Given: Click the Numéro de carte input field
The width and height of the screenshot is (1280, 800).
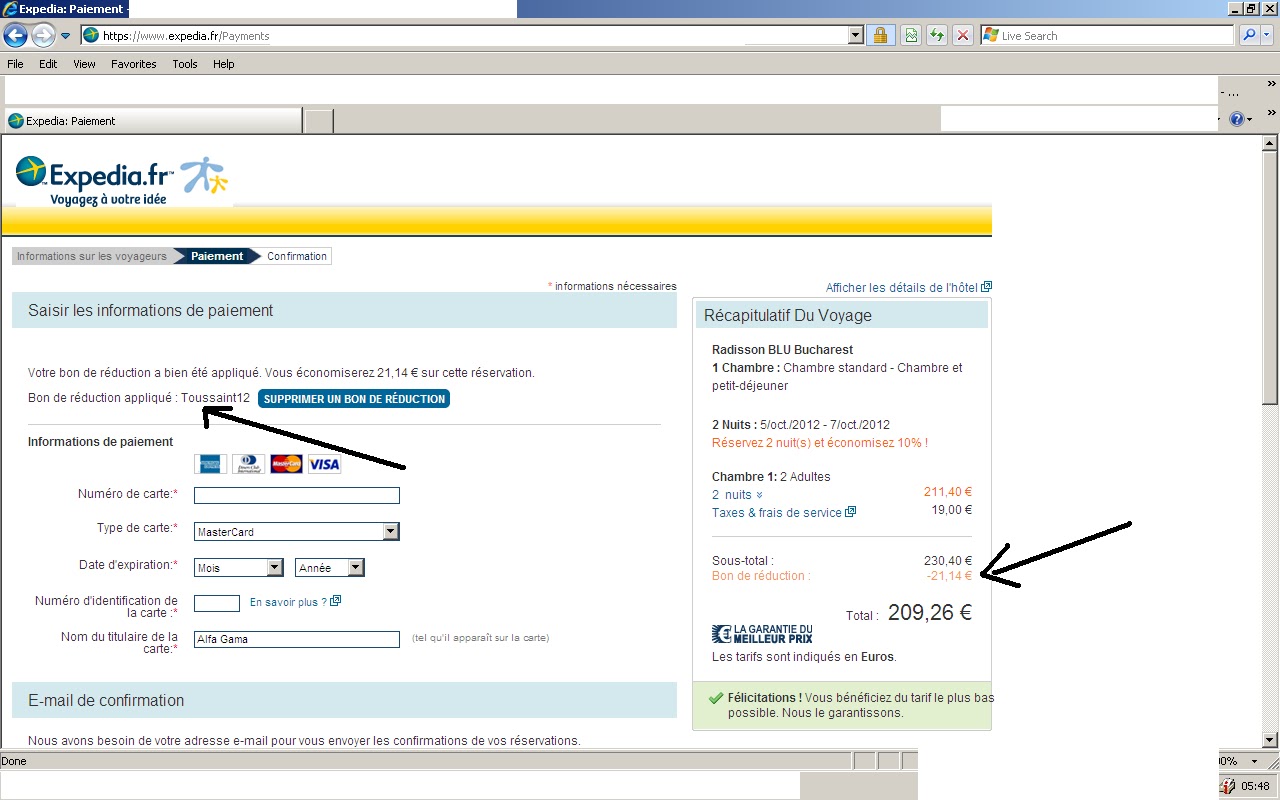Looking at the screenshot, I should (x=296, y=495).
